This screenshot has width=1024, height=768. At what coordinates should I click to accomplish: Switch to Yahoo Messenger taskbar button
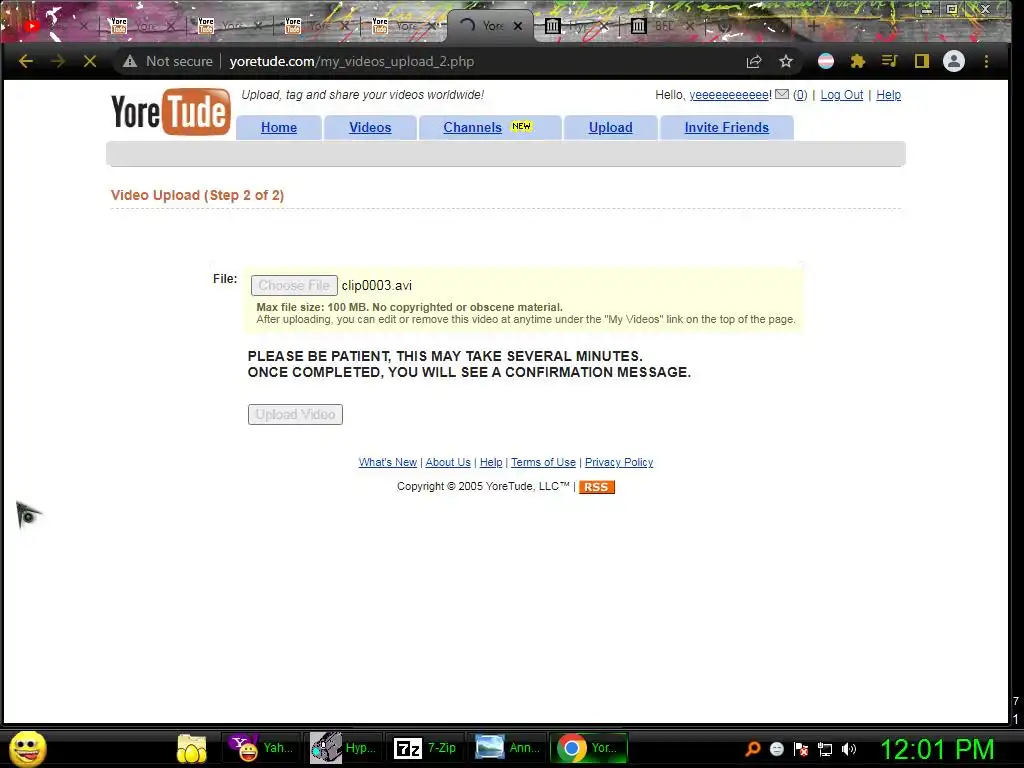pos(261,748)
